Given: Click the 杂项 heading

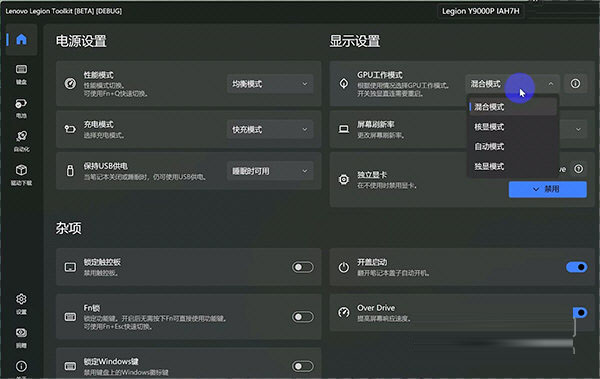Looking at the screenshot, I should click(68, 228).
